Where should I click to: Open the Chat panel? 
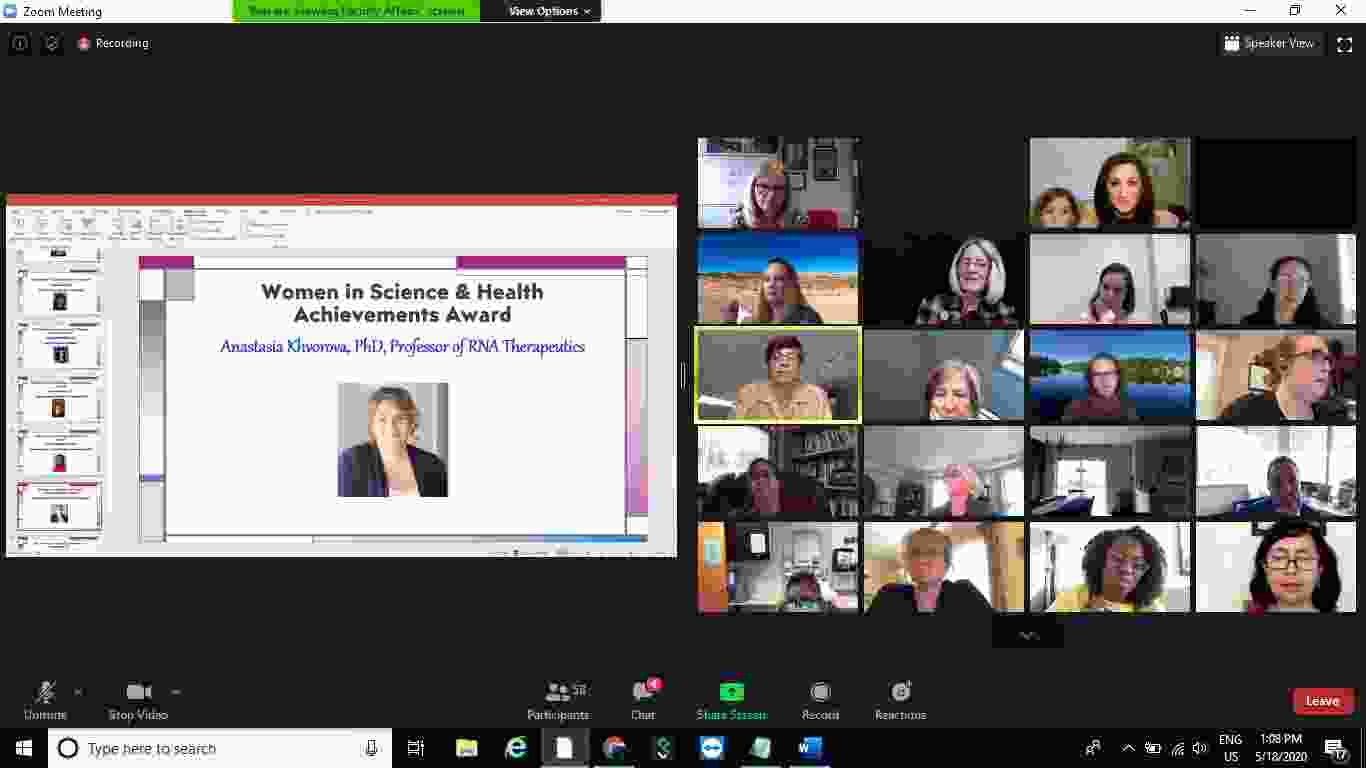click(x=643, y=699)
